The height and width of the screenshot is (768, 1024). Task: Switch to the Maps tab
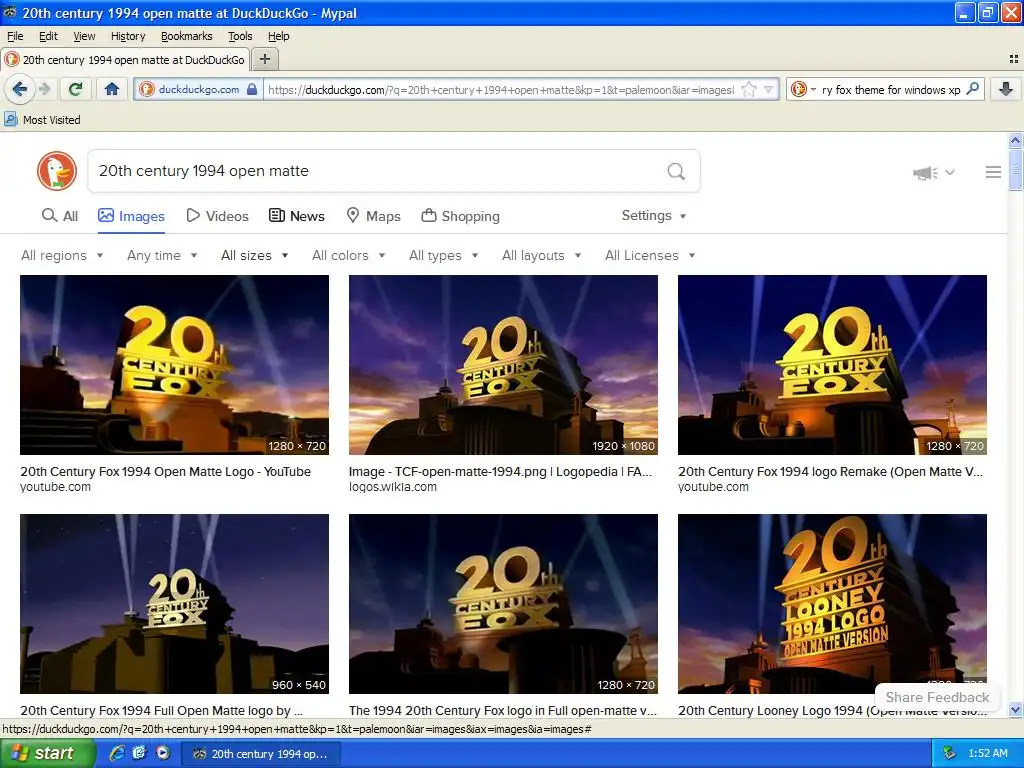point(374,216)
